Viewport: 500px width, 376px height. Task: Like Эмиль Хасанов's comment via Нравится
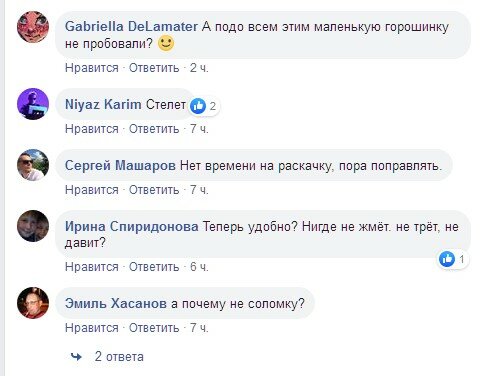[92, 328]
